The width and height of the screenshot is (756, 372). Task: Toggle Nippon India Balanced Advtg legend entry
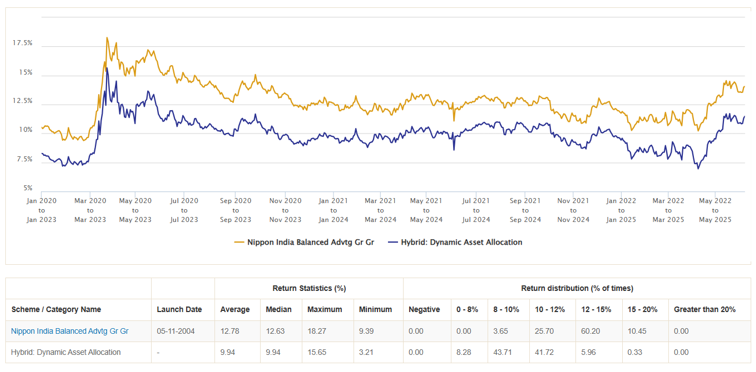pos(304,242)
